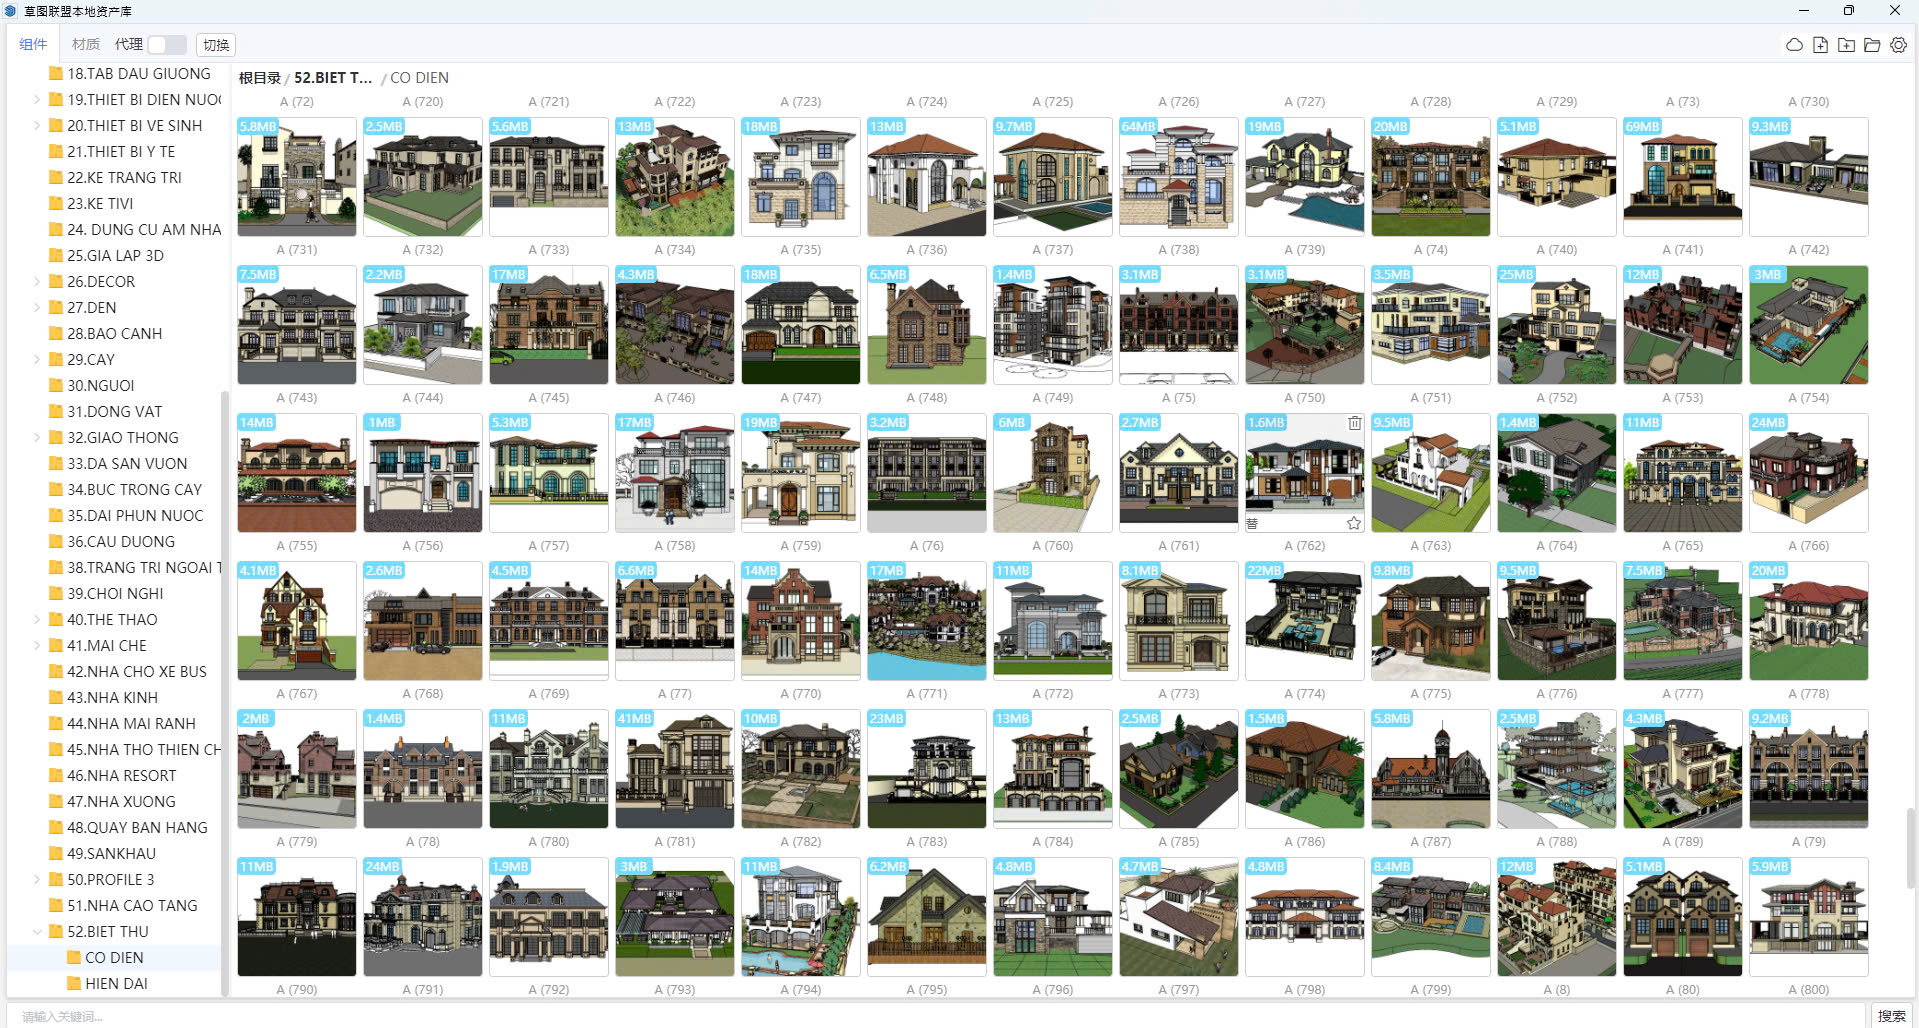Click the 搜索 search button

pos(1891,1015)
